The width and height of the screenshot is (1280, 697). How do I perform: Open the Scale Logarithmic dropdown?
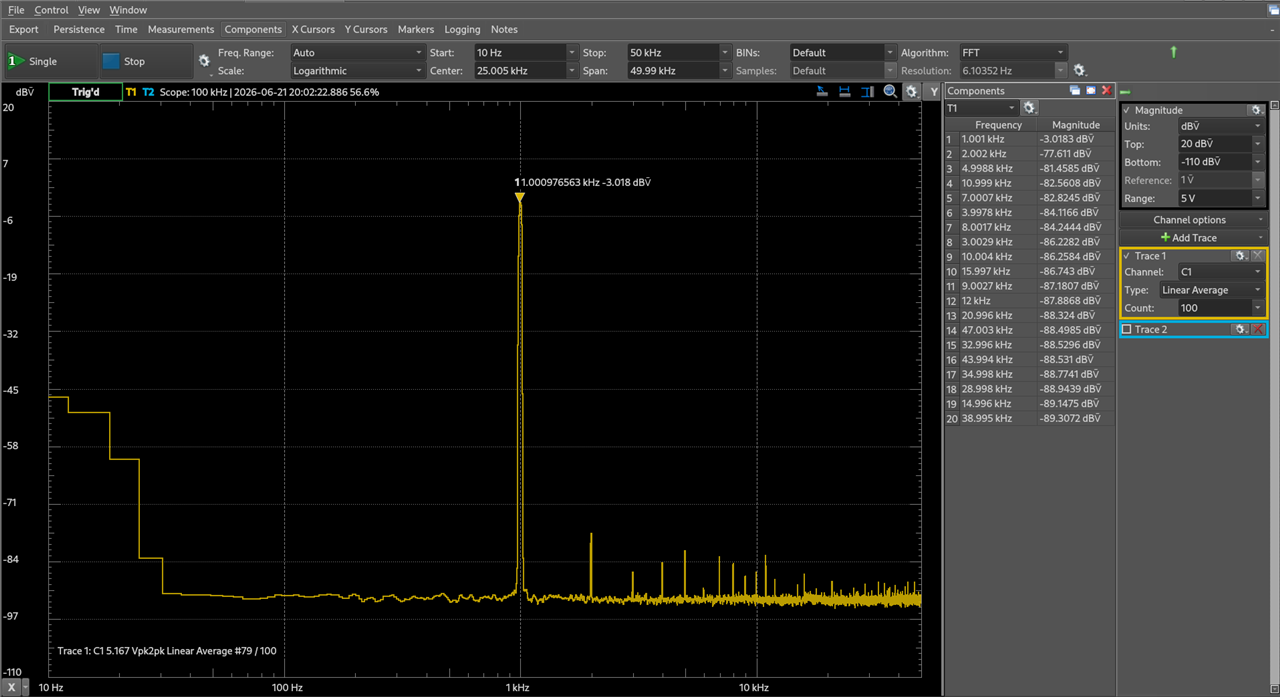357,71
